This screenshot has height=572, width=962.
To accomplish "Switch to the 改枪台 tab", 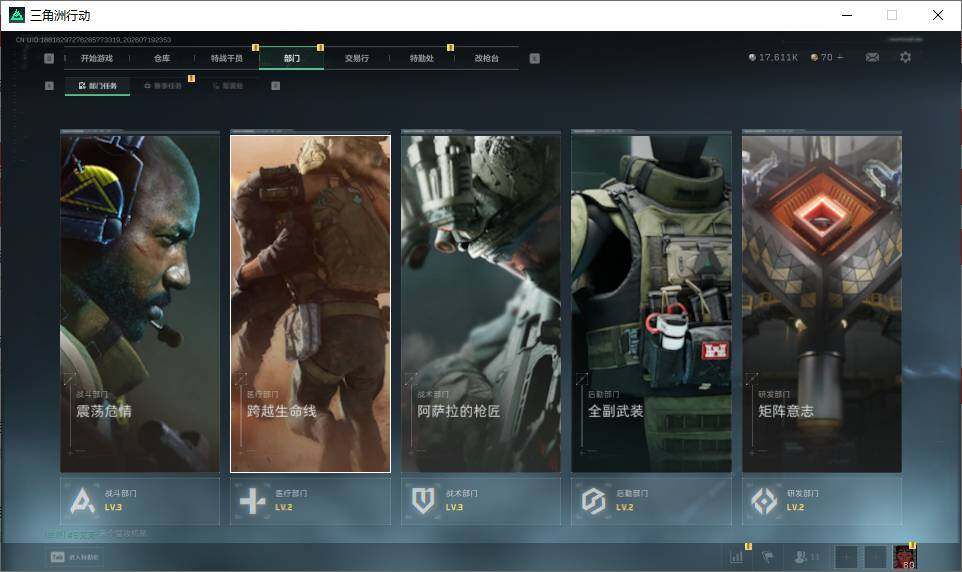I will (487, 58).
